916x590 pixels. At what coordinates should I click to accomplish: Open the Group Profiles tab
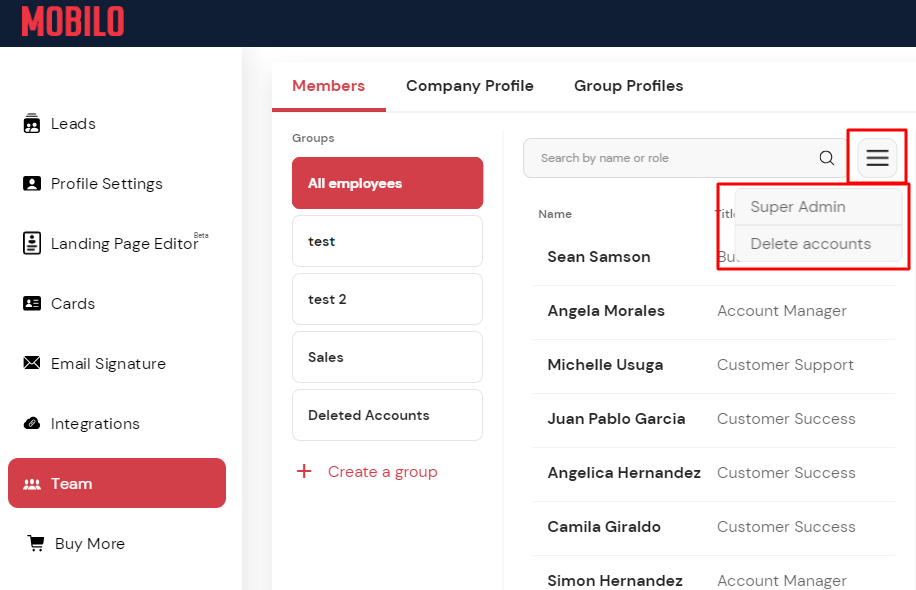(629, 86)
